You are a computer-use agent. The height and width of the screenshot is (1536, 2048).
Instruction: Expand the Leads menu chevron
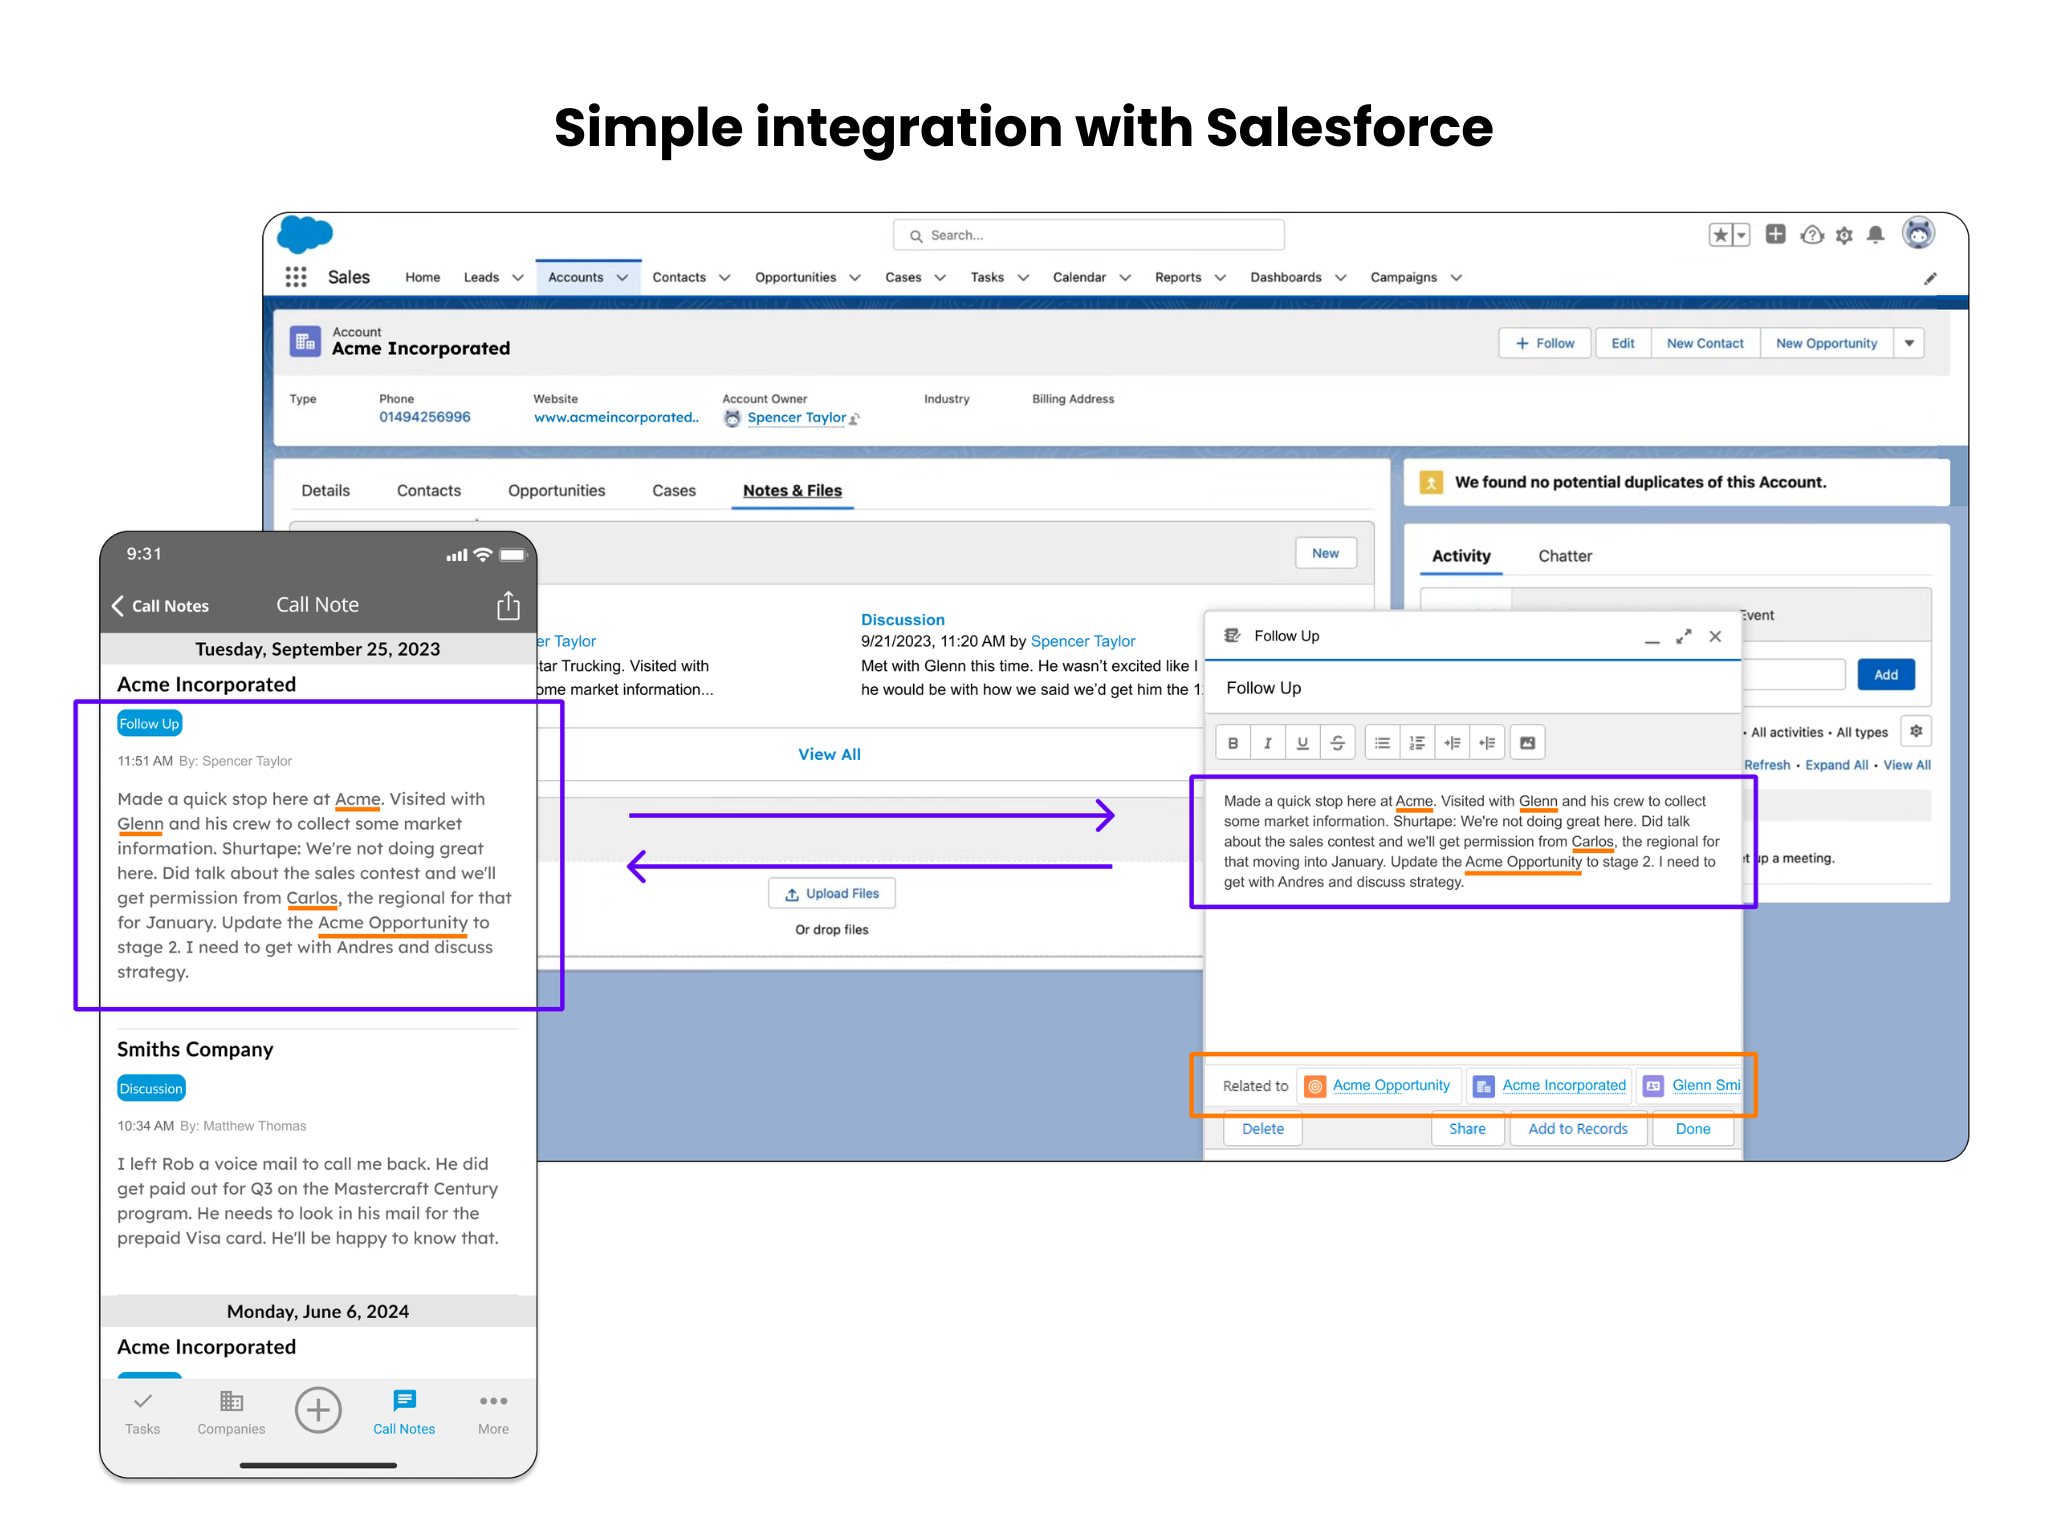pyautogui.click(x=518, y=278)
